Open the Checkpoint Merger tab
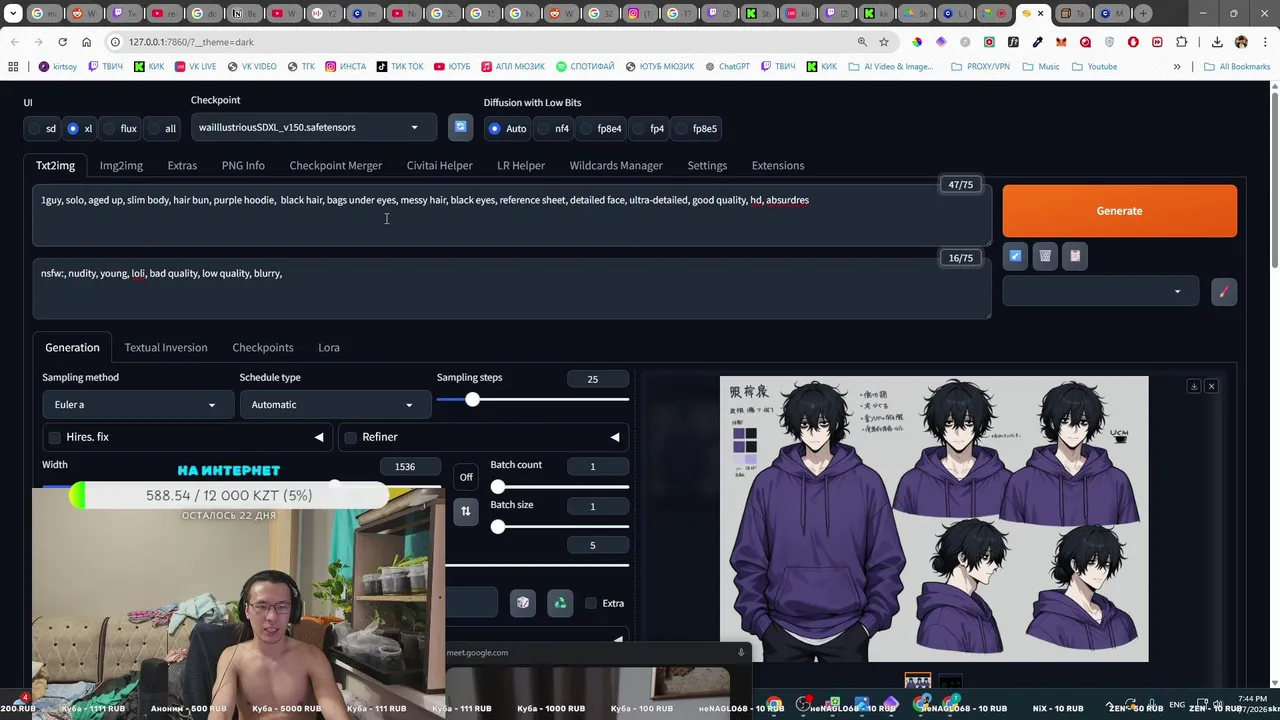This screenshot has width=1280, height=720. point(335,165)
